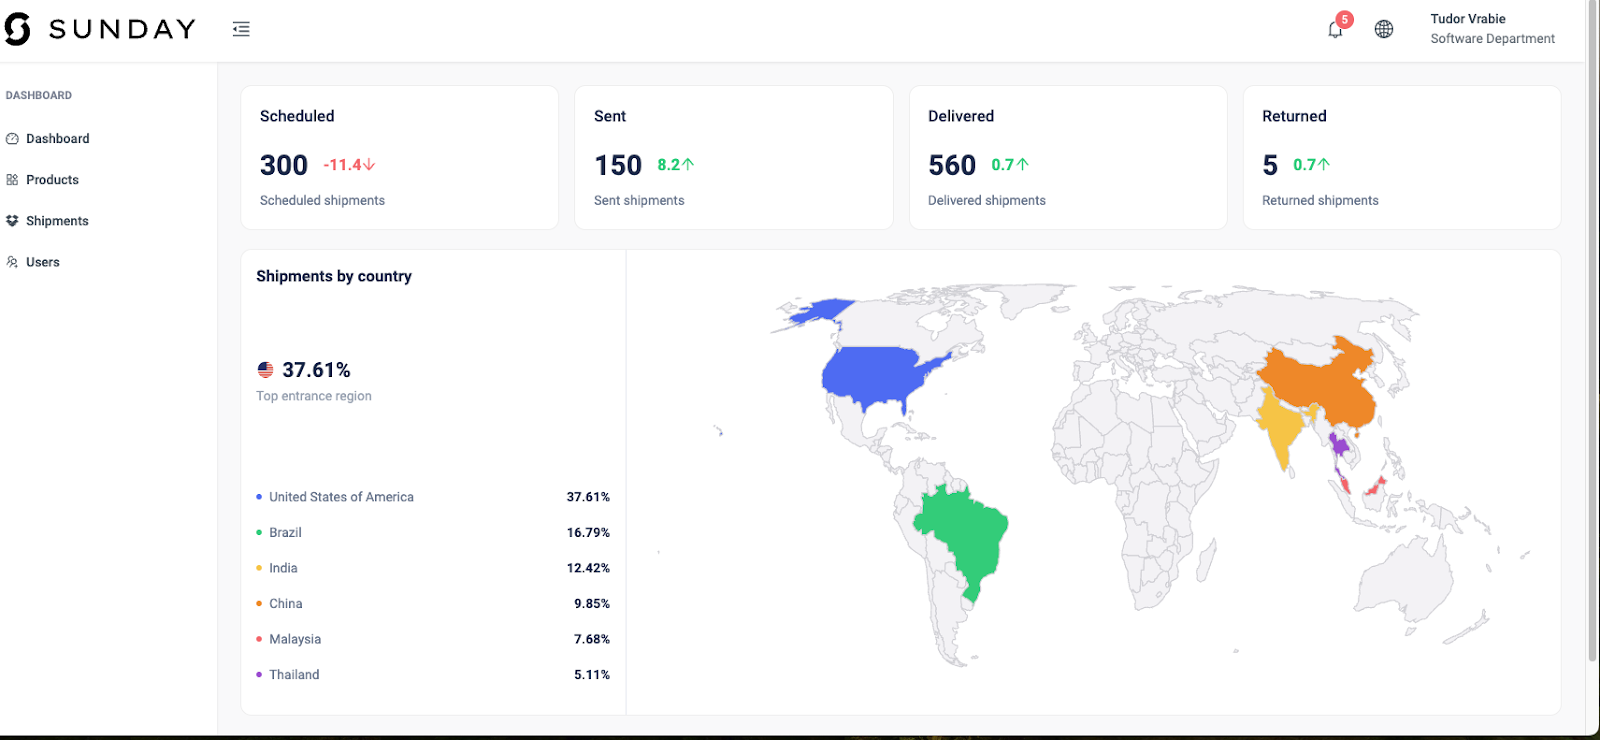1600x740 pixels.
Task: Collapse the sidebar using the menu toggle
Action: coord(241,29)
